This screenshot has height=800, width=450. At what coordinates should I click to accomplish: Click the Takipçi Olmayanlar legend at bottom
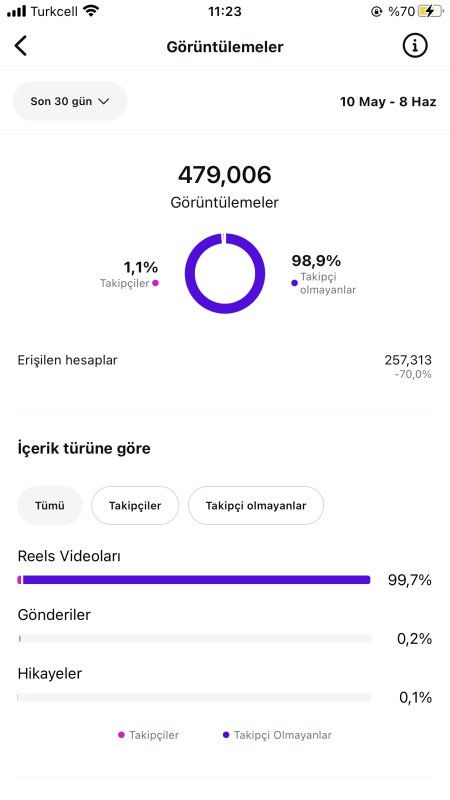tap(277, 735)
